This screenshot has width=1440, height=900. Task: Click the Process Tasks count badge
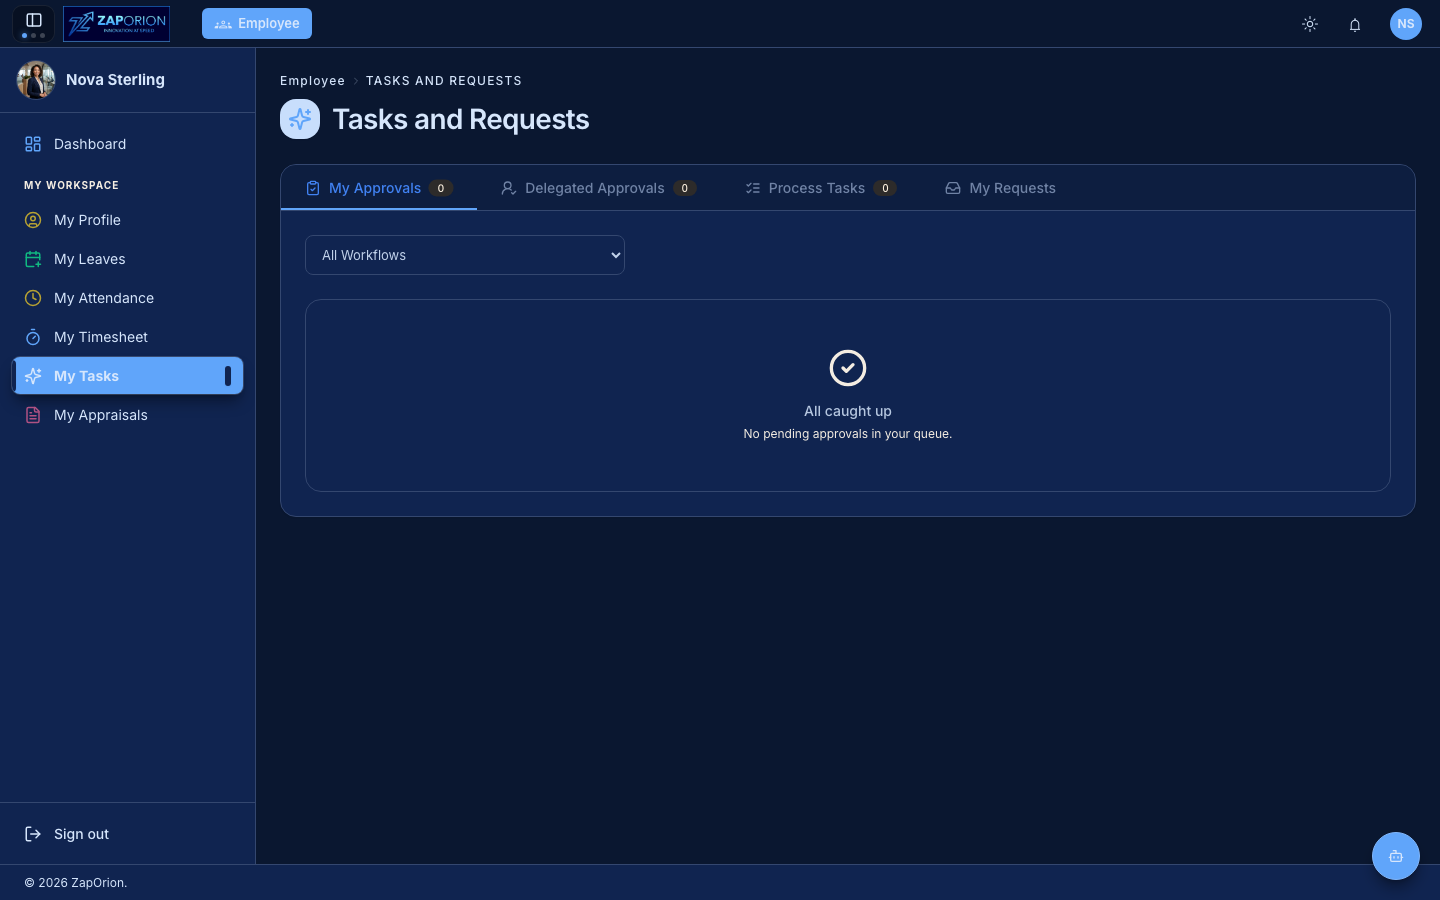click(885, 188)
